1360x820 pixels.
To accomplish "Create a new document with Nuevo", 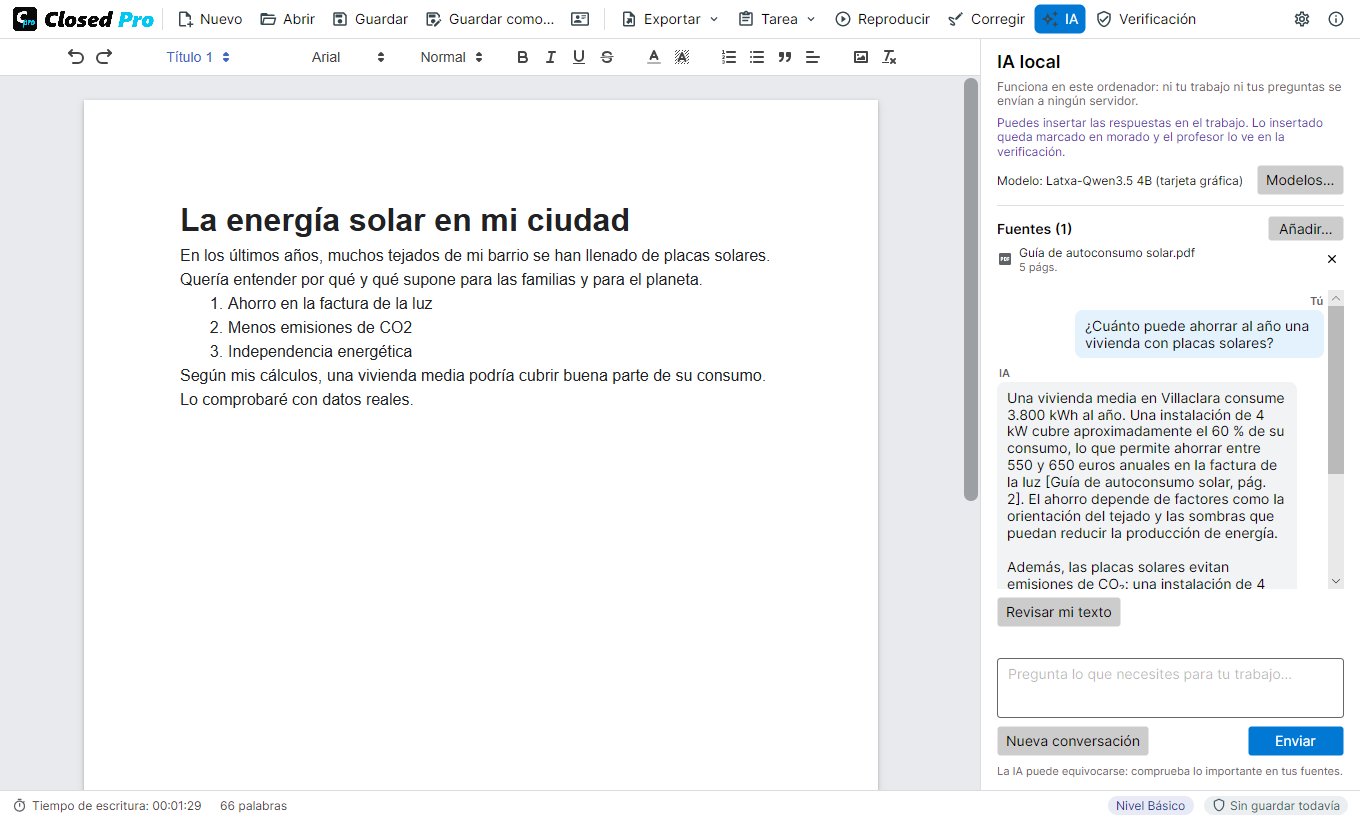I will pos(210,19).
